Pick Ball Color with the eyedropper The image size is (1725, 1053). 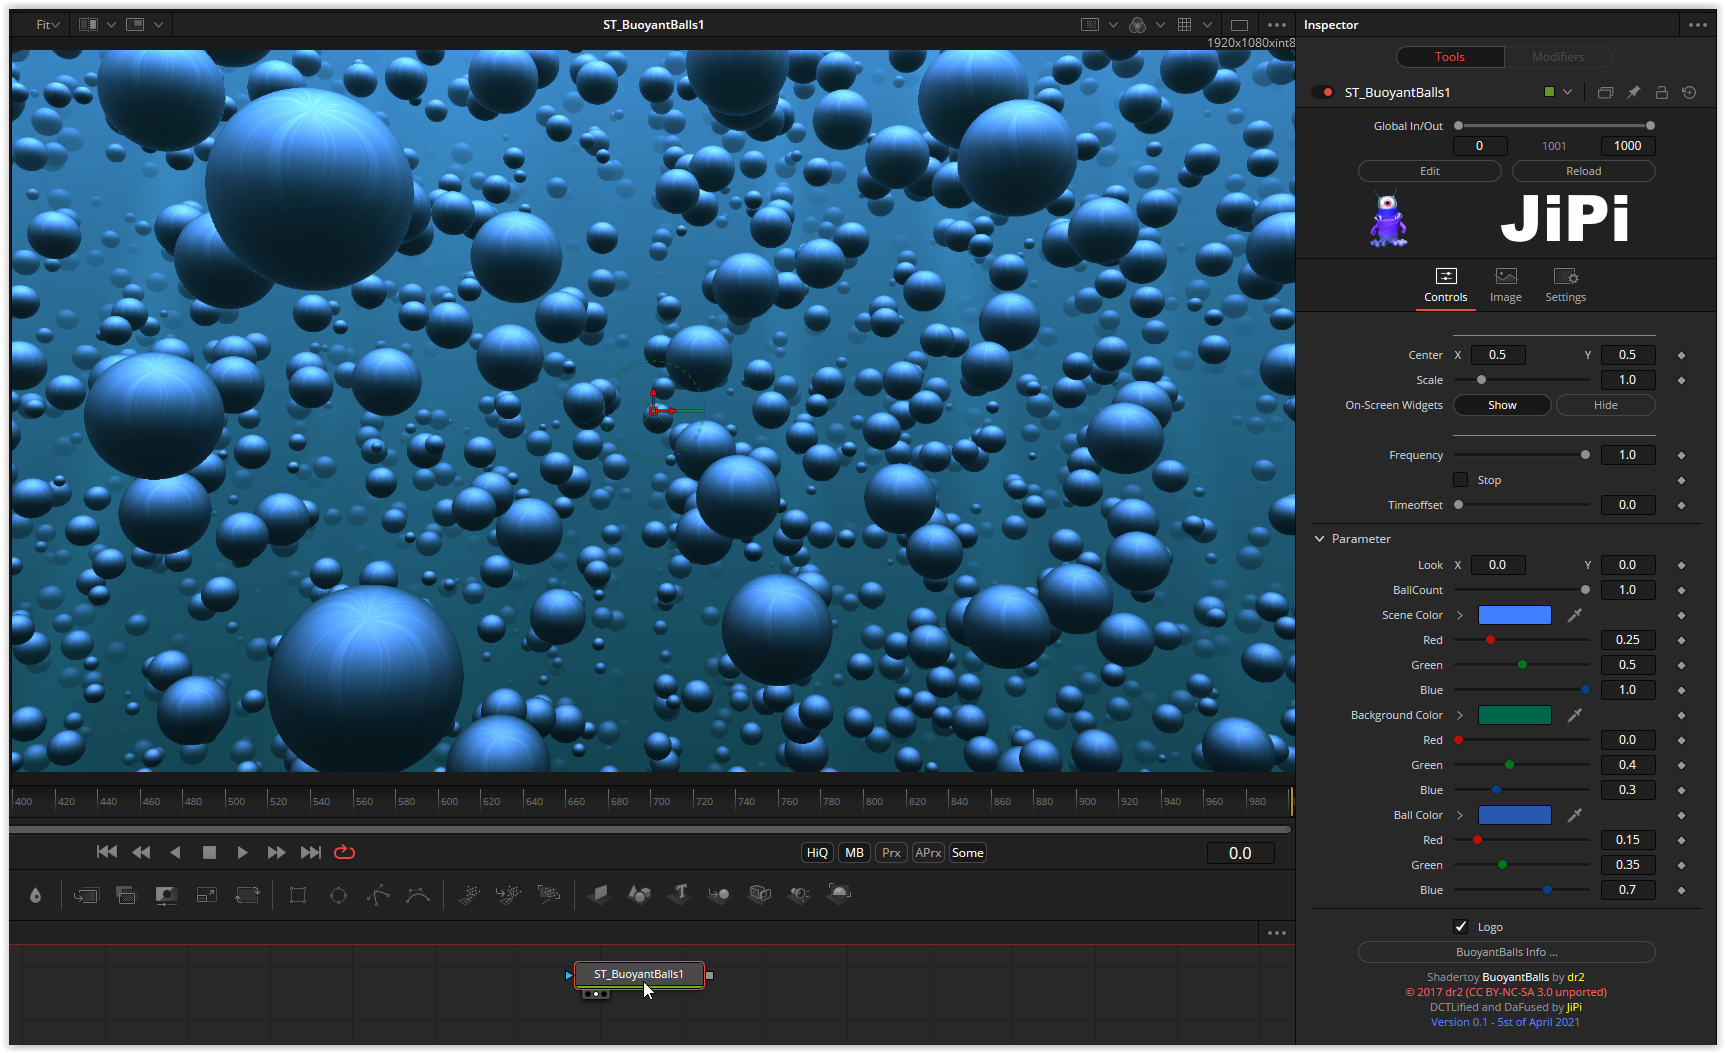1574,815
